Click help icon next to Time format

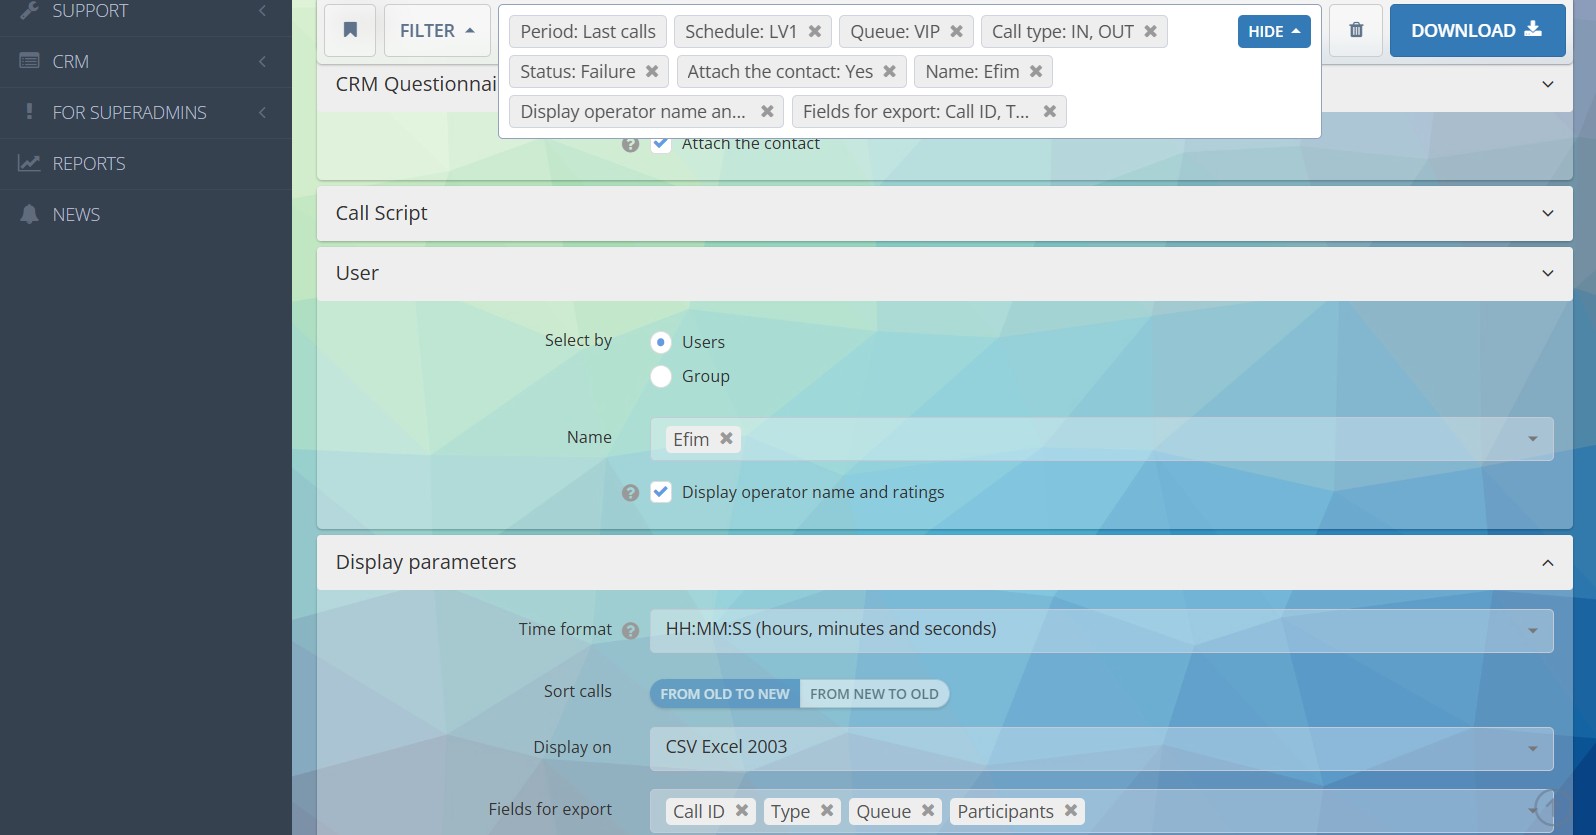click(x=630, y=630)
